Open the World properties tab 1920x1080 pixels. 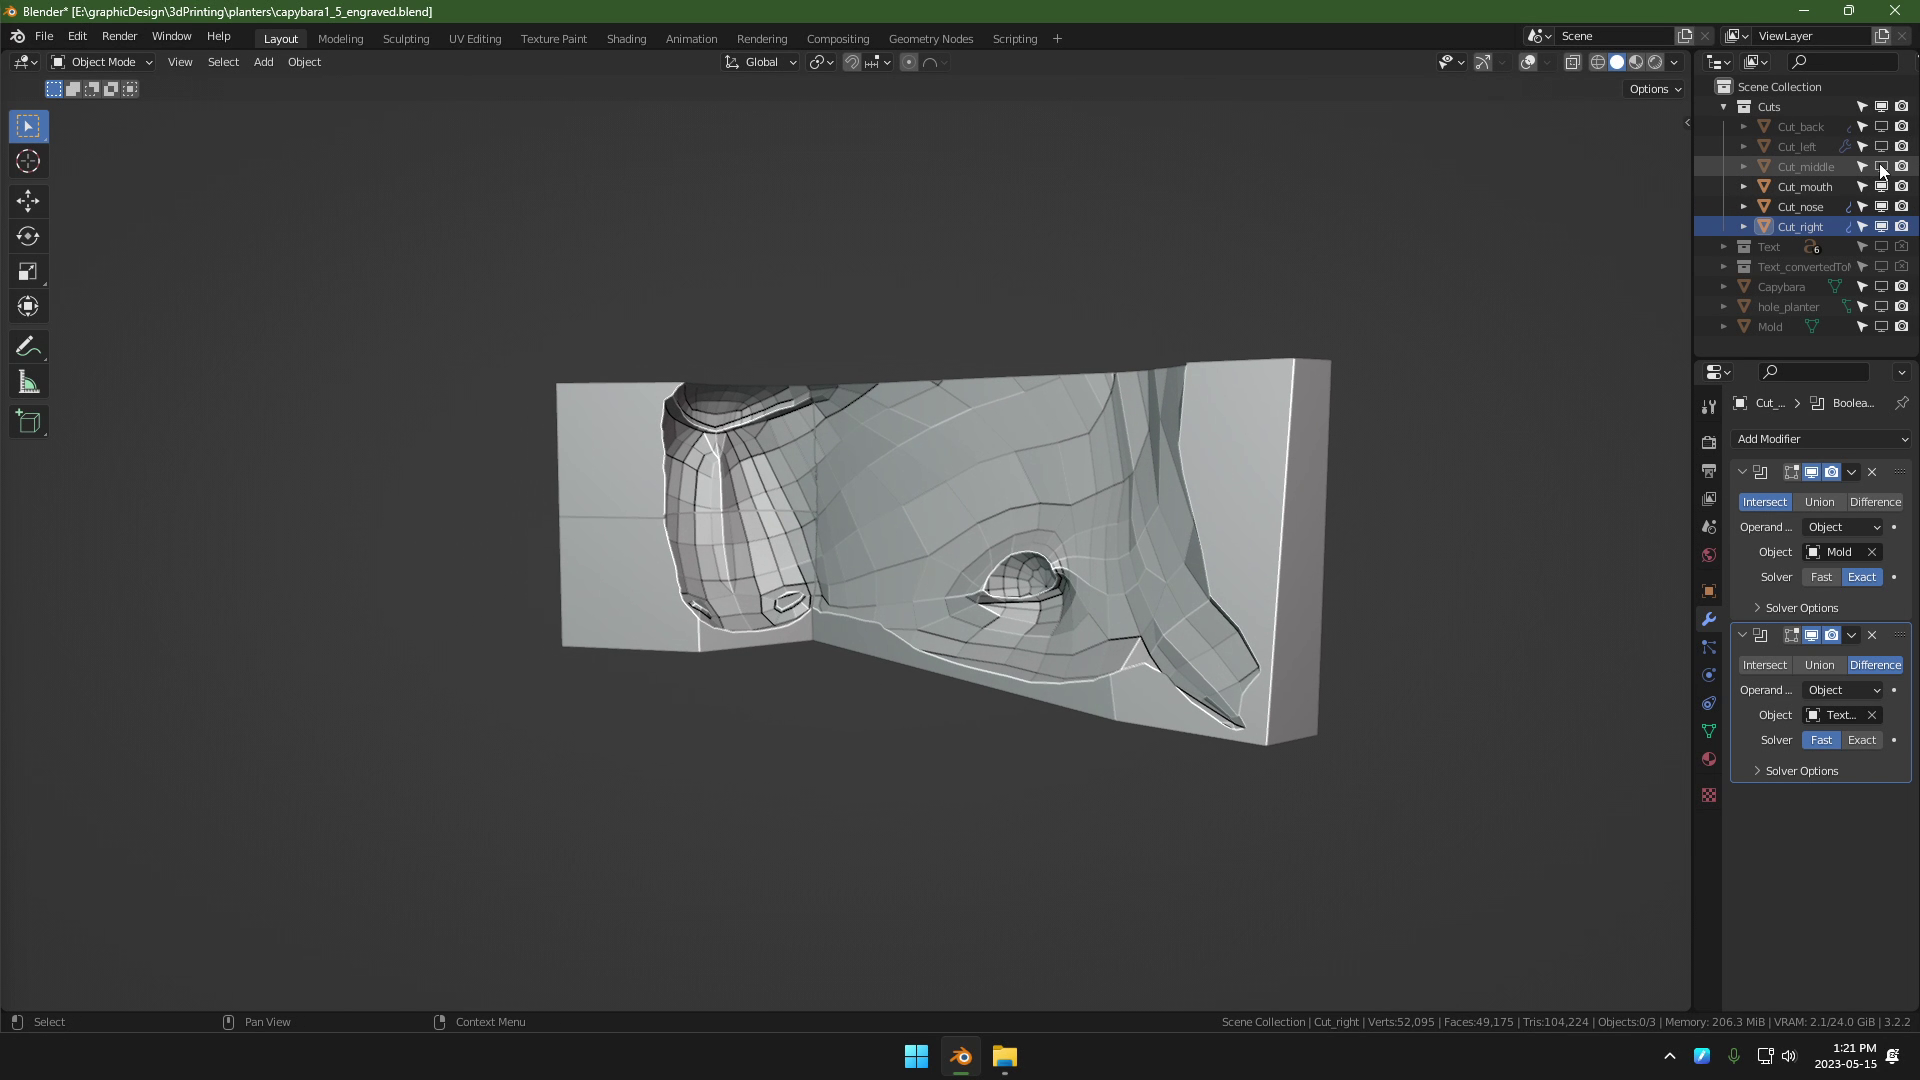(1709, 555)
